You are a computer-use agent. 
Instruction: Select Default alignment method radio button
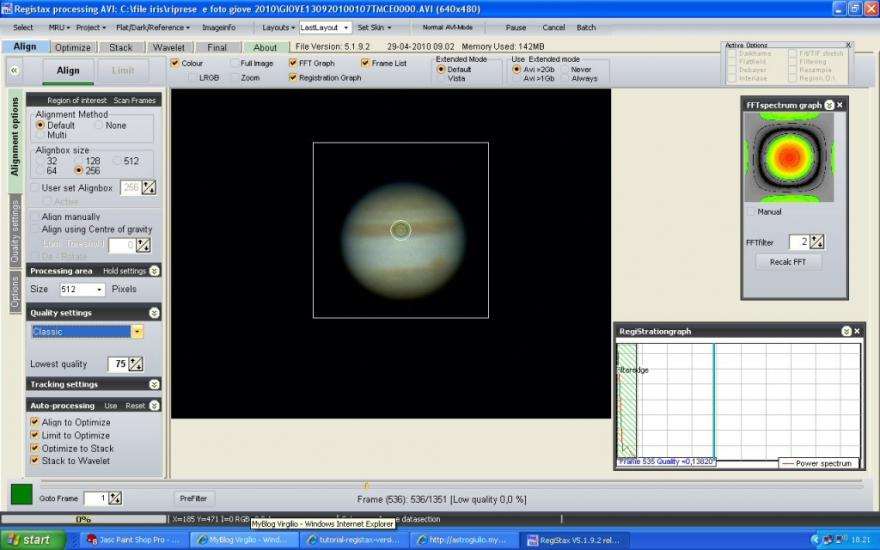coord(40,125)
